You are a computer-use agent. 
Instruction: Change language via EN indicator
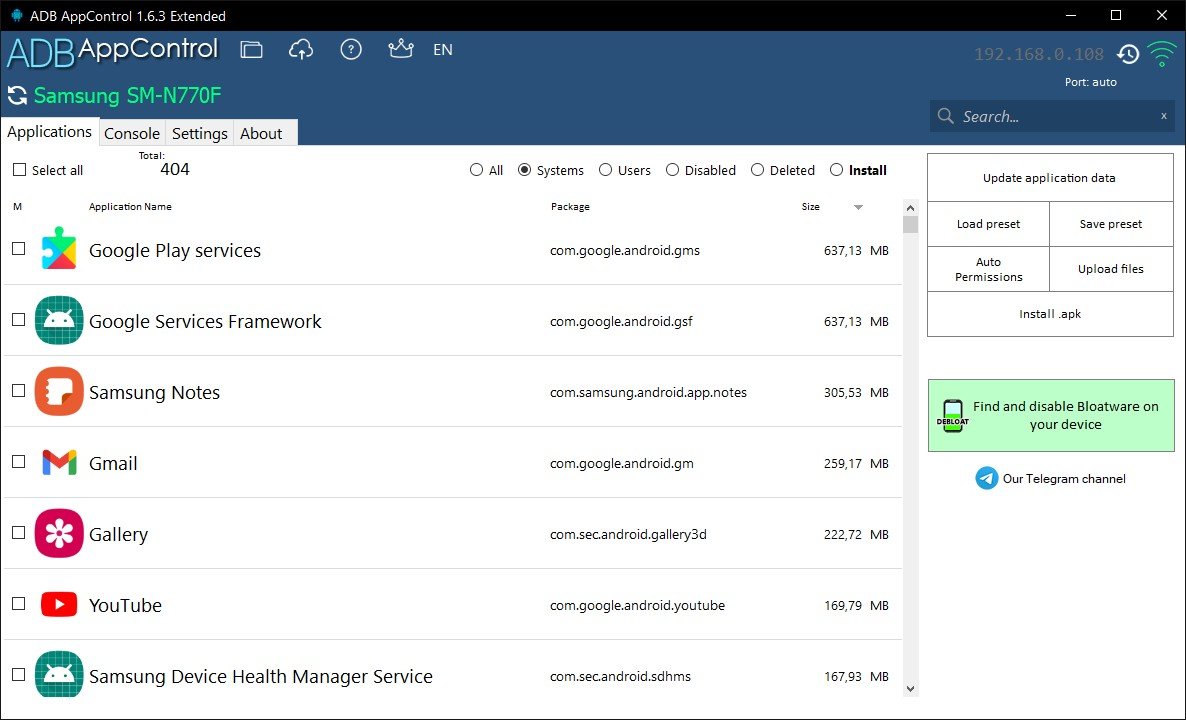coord(442,50)
